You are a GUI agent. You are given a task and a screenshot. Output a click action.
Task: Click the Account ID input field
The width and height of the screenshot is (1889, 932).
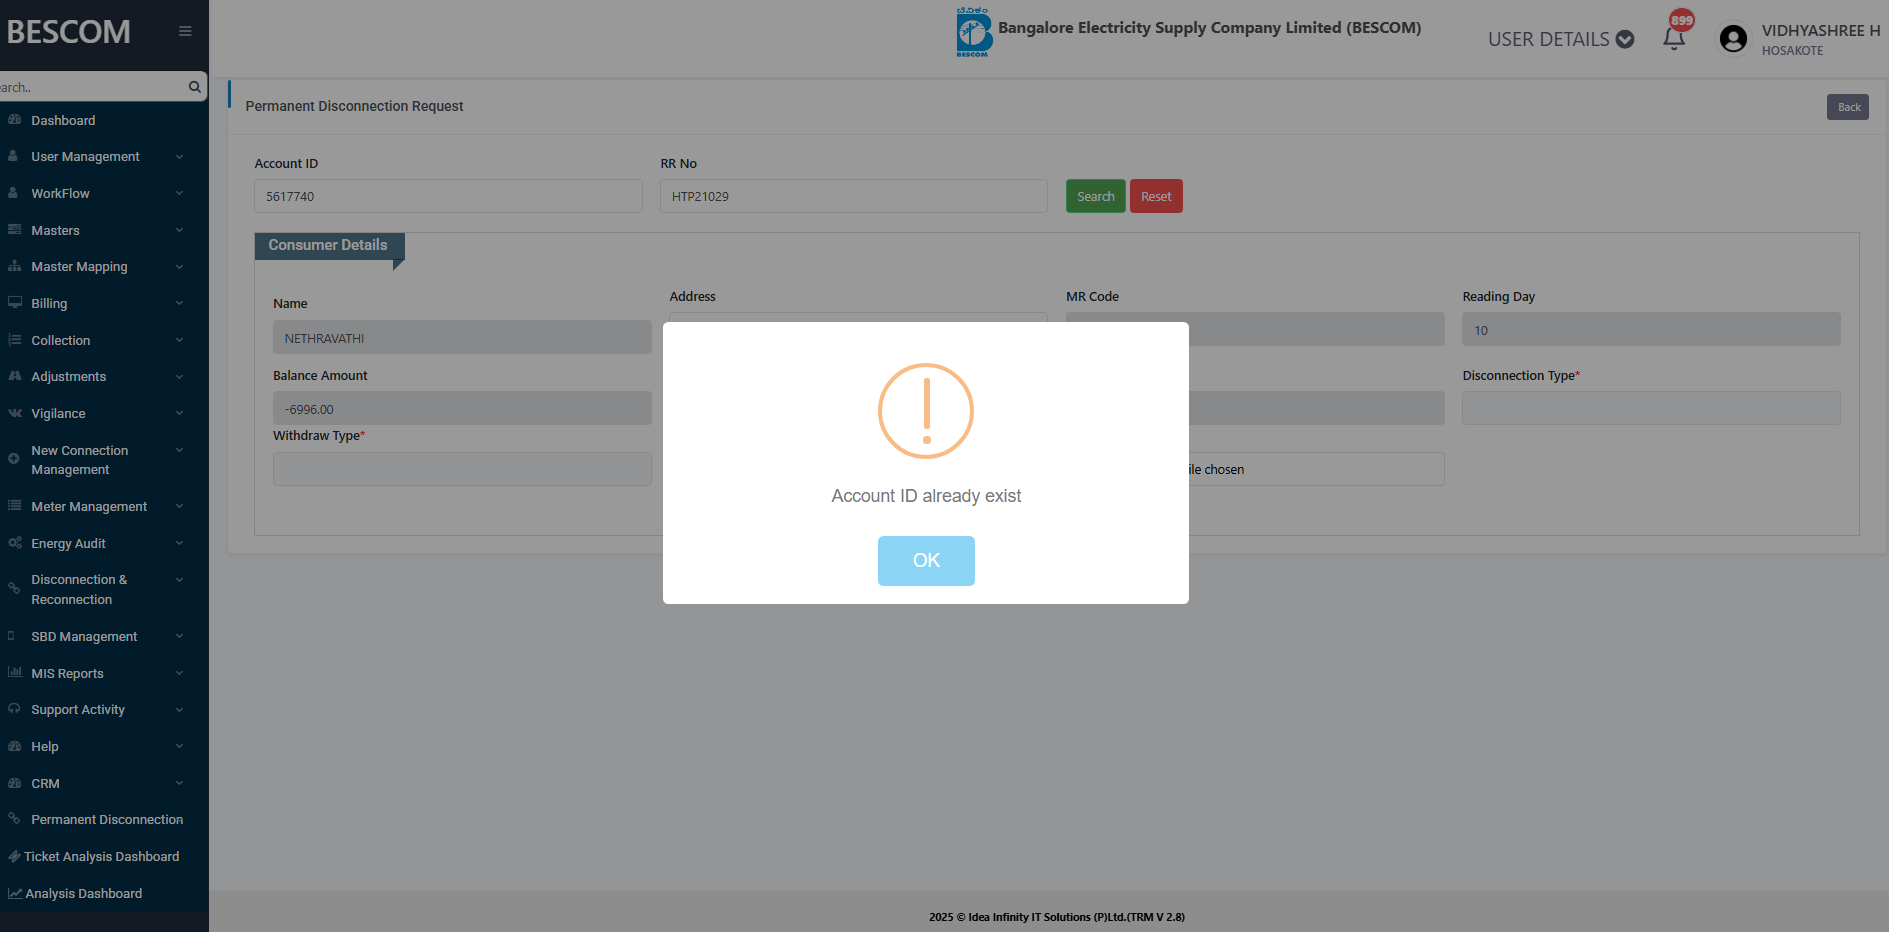[x=448, y=196]
